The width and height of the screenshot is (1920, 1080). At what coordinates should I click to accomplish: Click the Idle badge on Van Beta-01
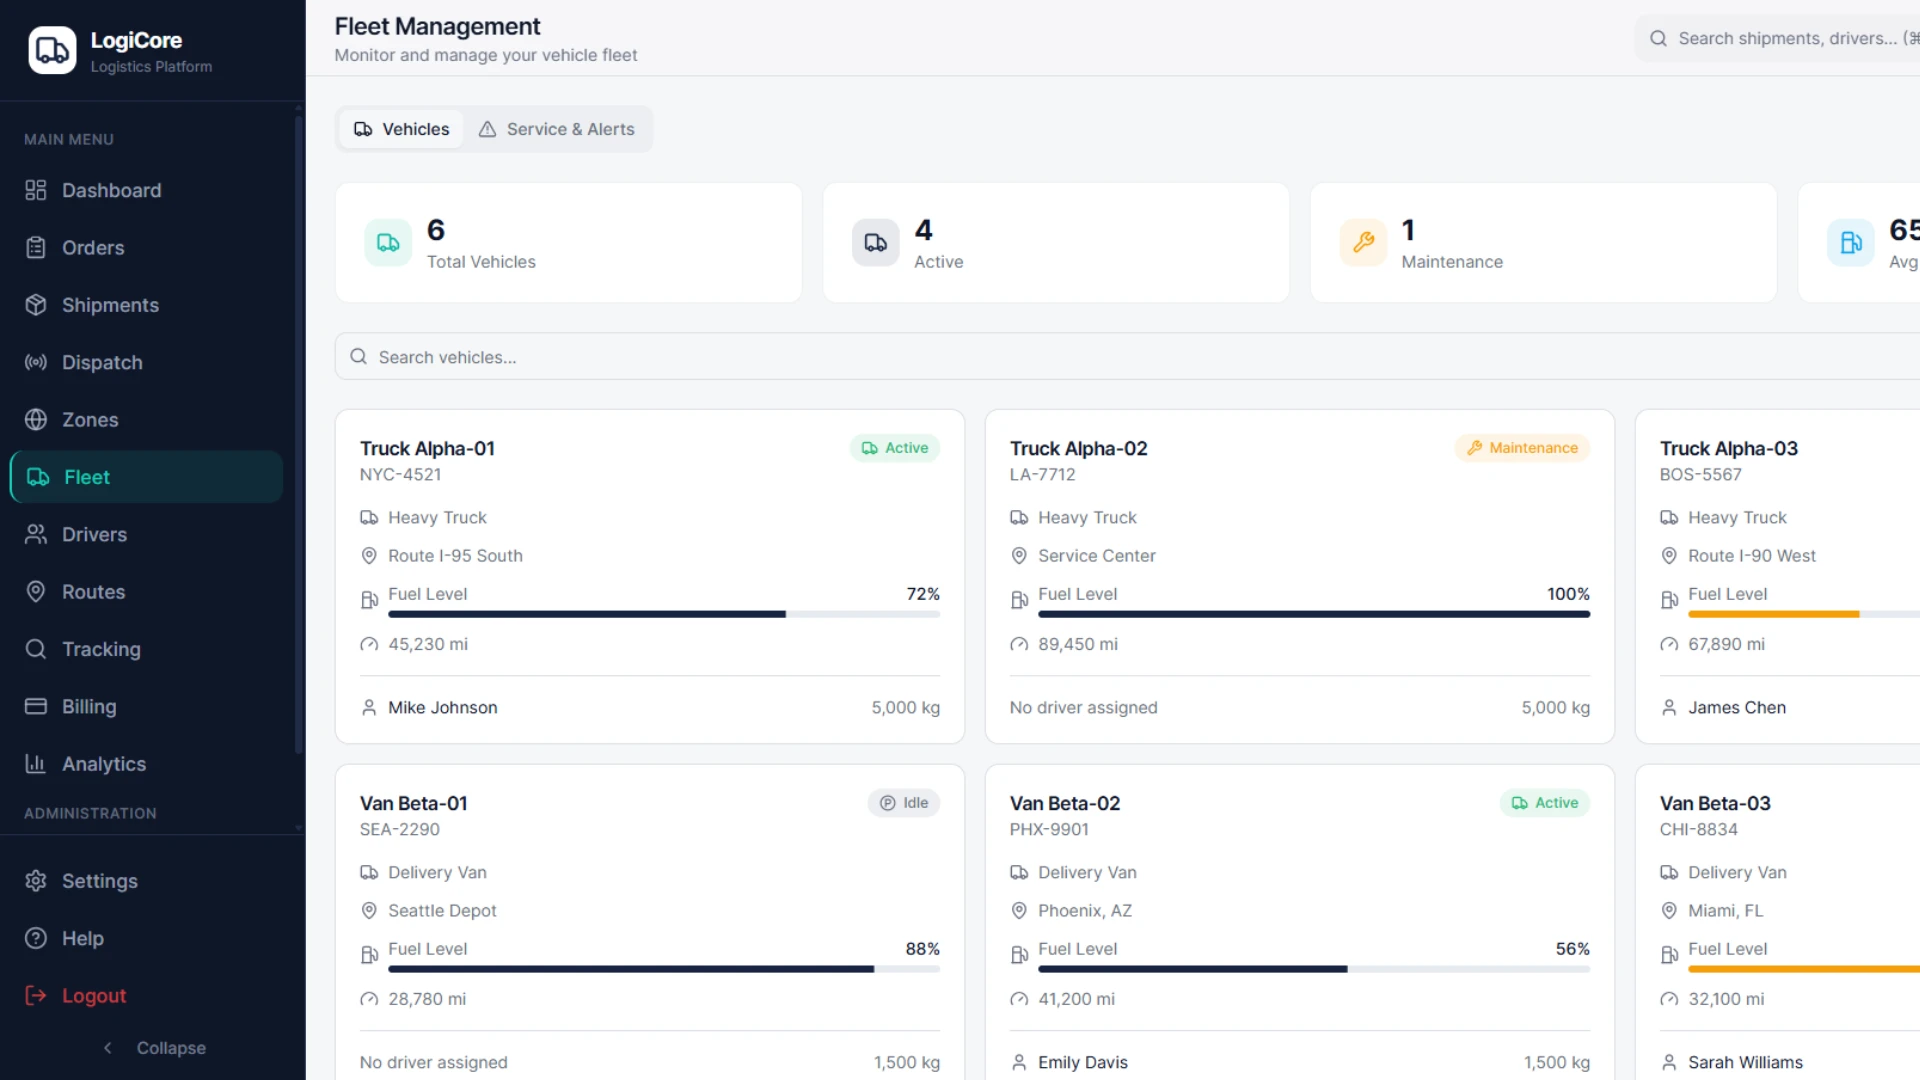click(904, 803)
